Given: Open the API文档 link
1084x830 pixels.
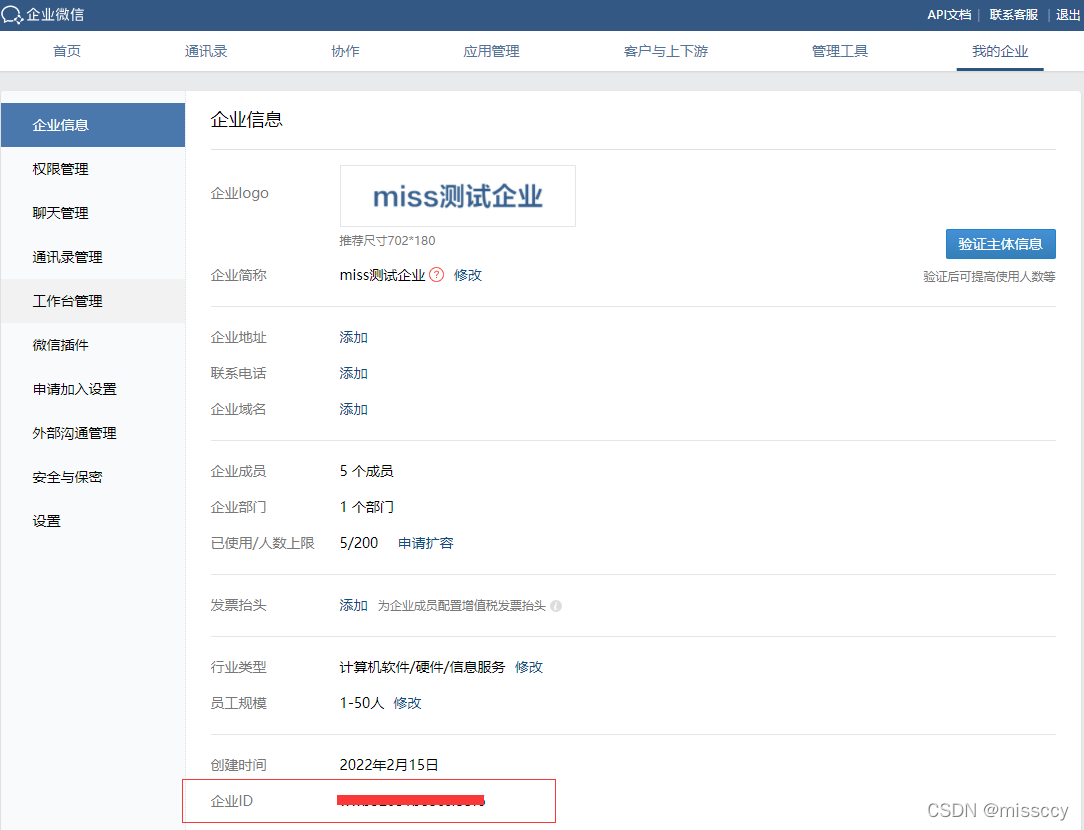Looking at the screenshot, I should pyautogui.click(x=949, y=15).
